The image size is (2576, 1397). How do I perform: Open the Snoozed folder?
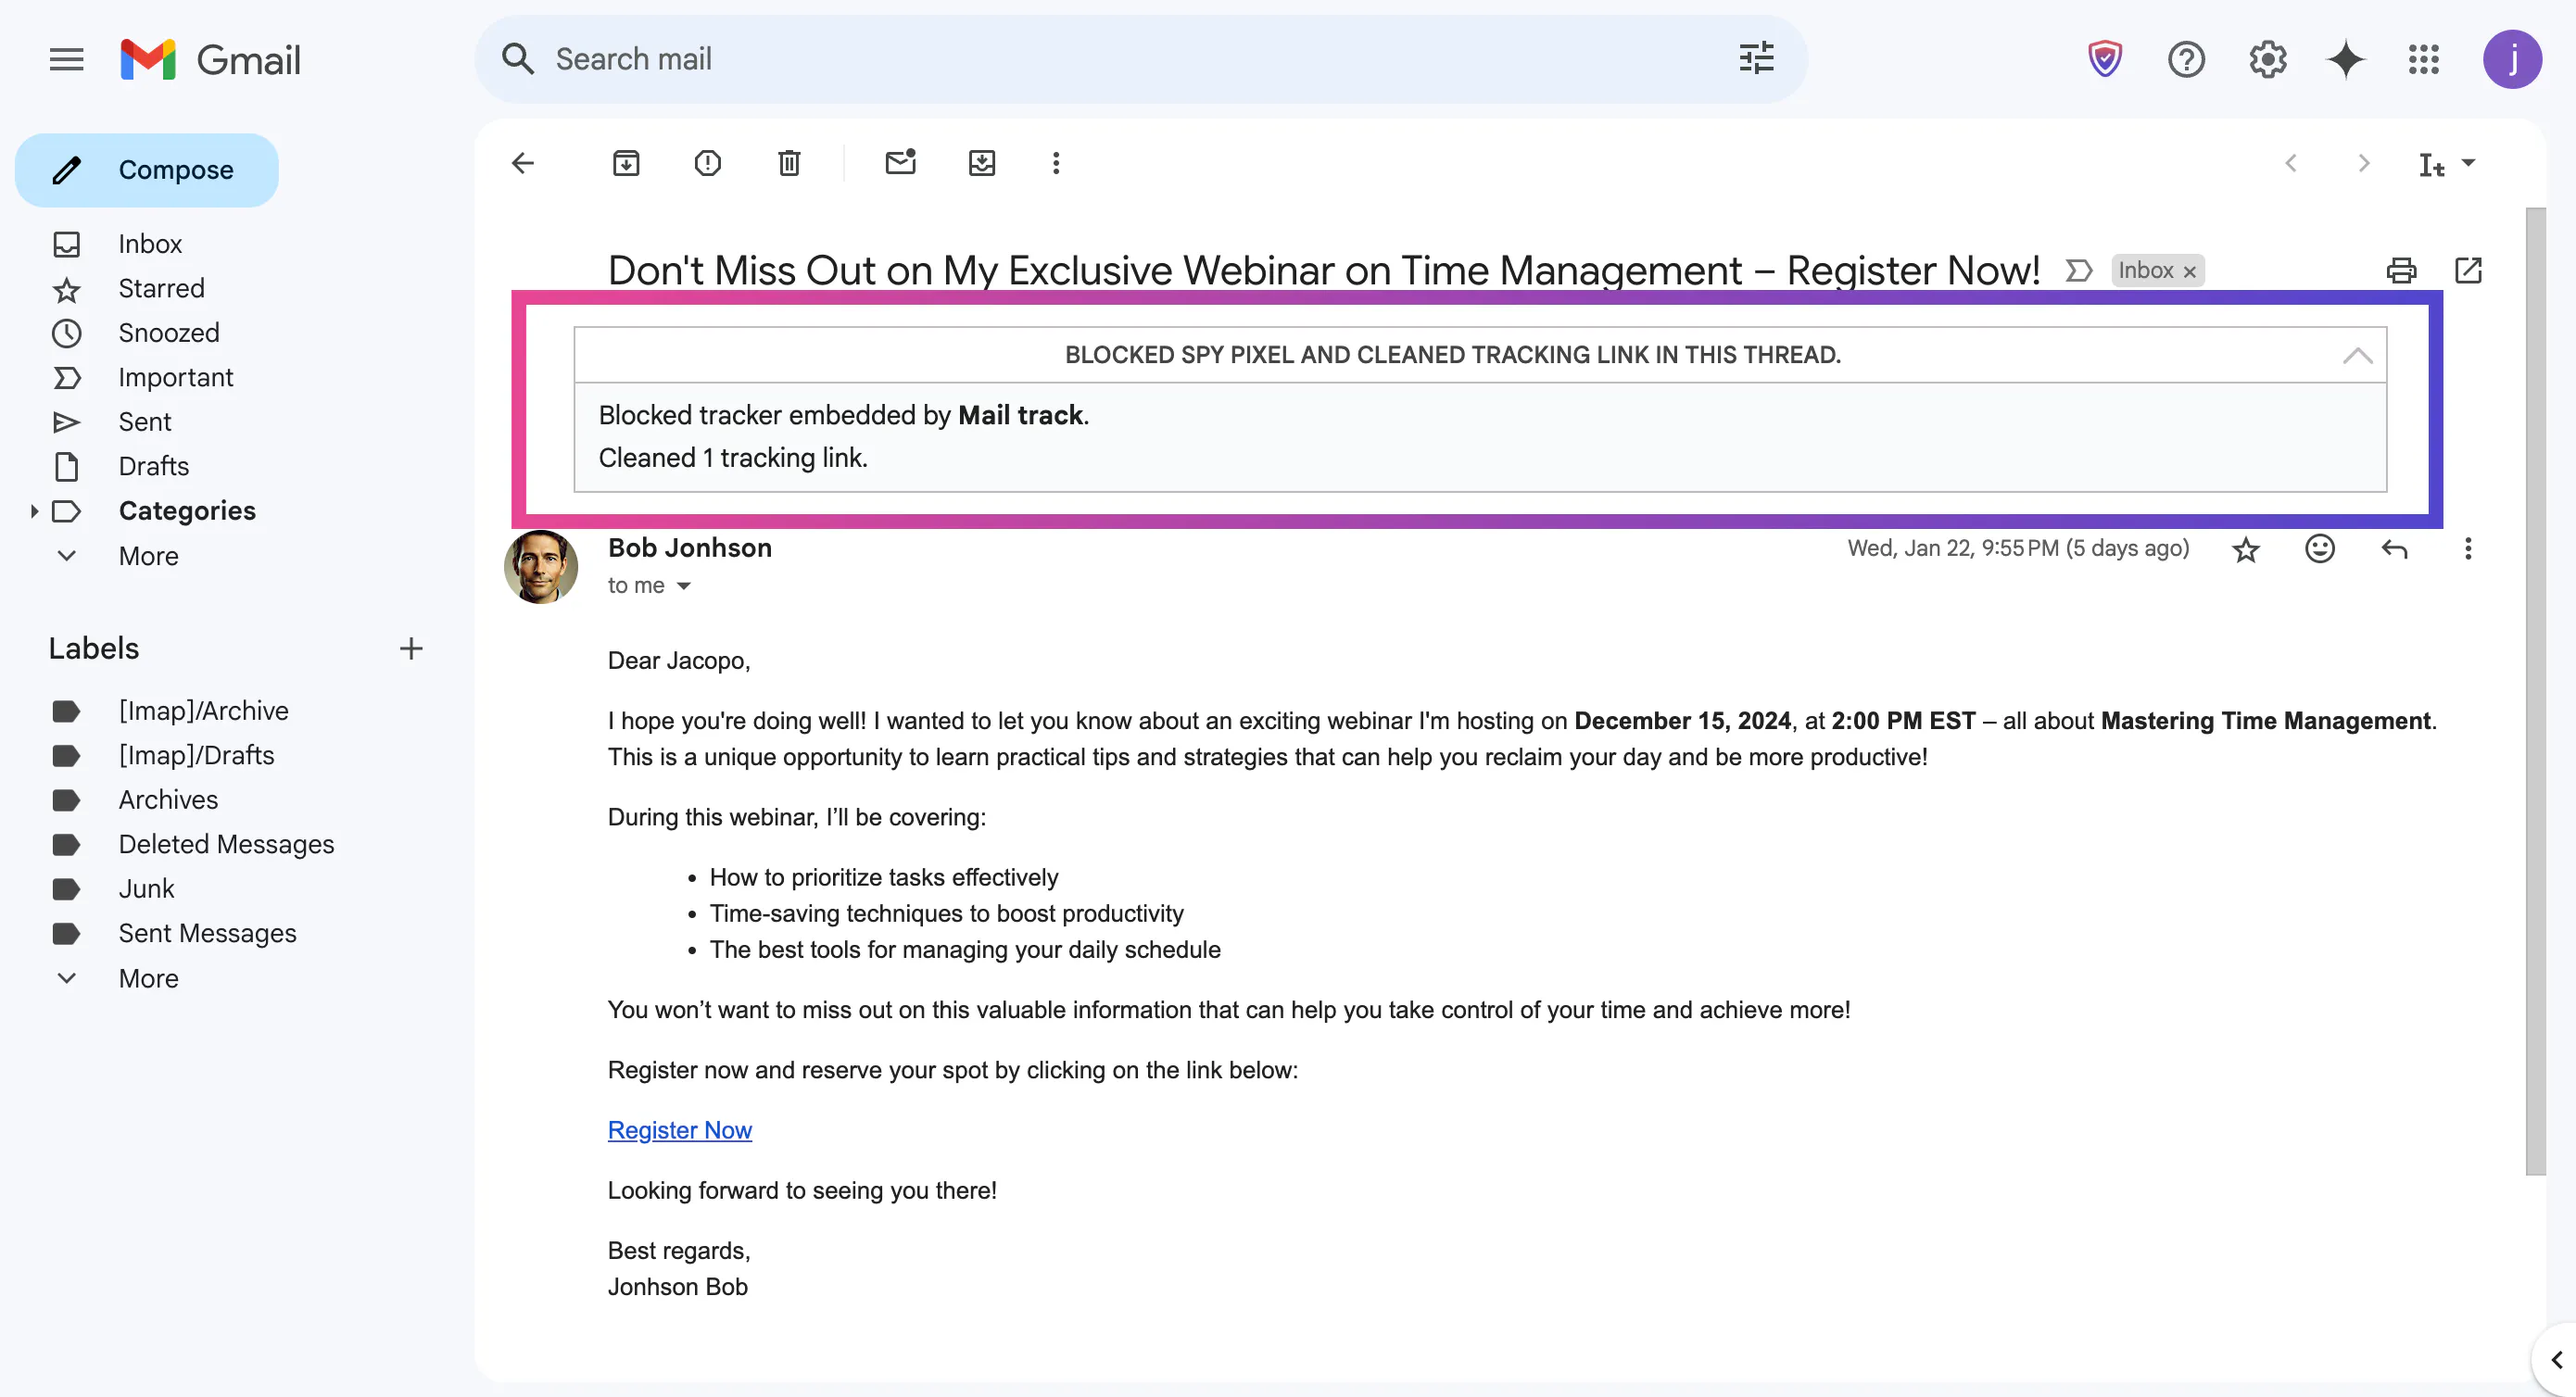pos(168,333)
